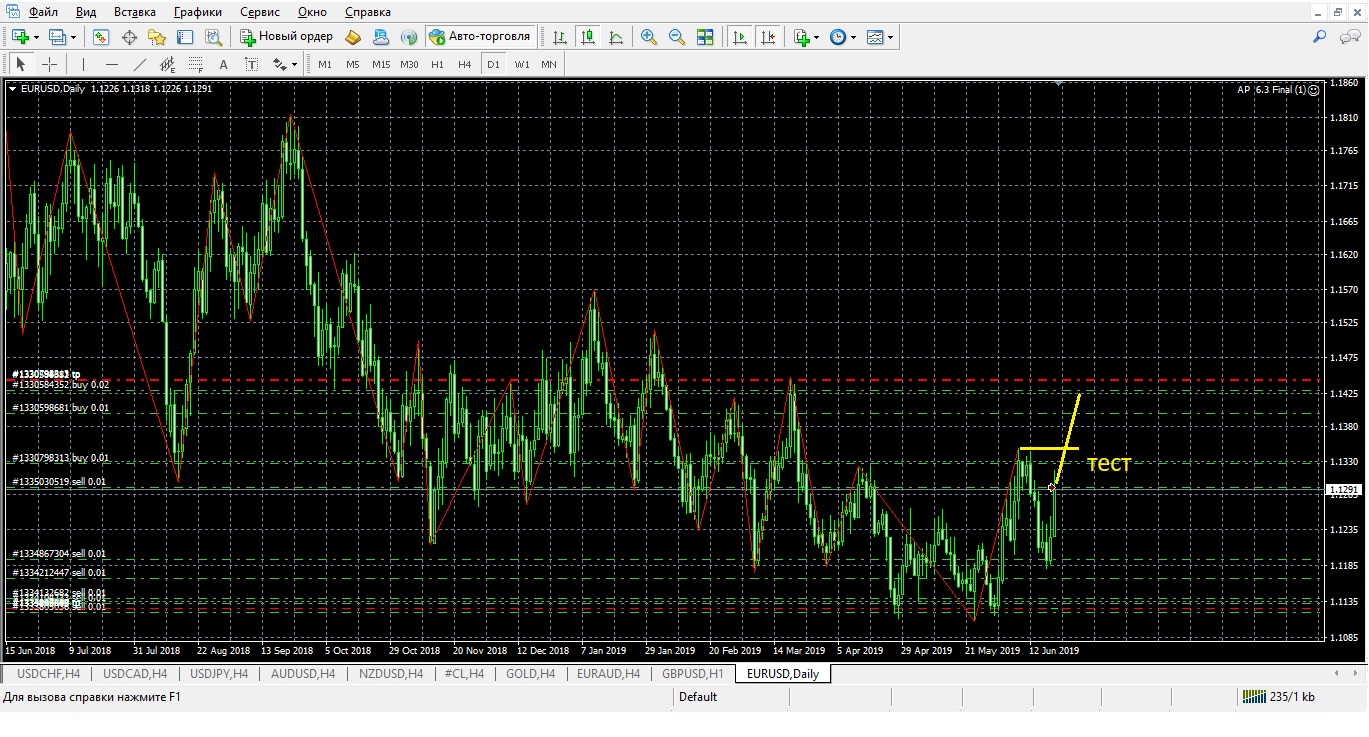Screen dimensions: 1369x737
Task: Switch to the GBPUSD,H1 chart tab
Action: 692,674
